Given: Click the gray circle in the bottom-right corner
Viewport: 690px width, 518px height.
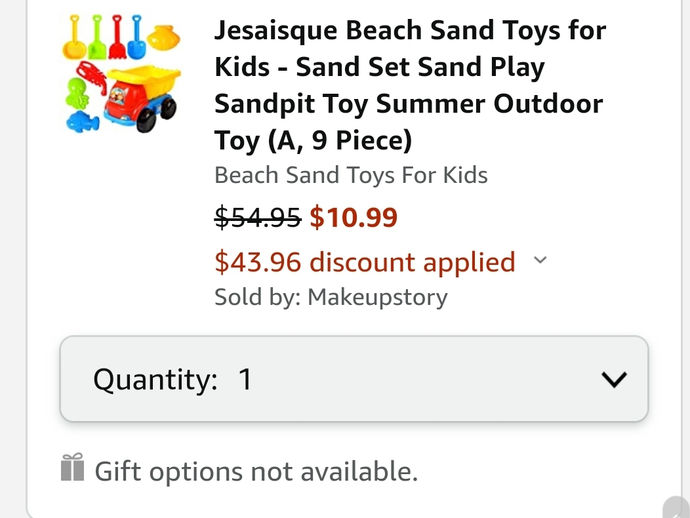Looking at the screenshot, I should 677,508.
